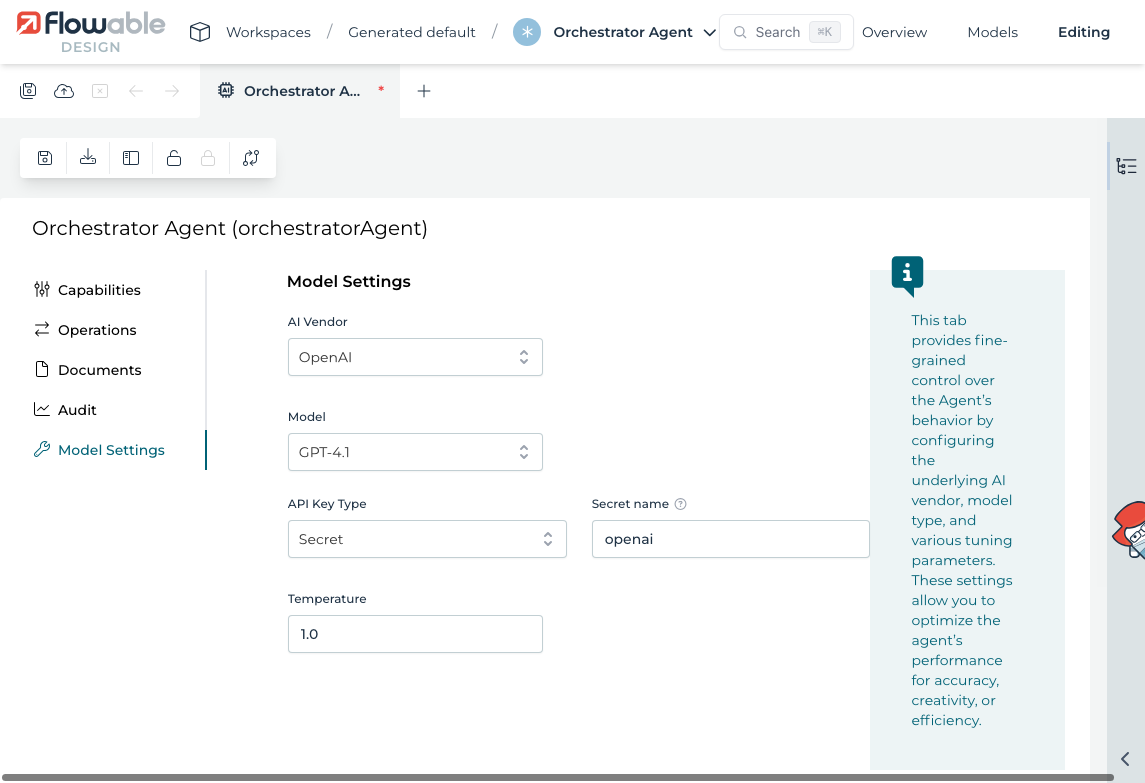Open the Model GPT-4.1 dropdown

(x=414, y=452)
